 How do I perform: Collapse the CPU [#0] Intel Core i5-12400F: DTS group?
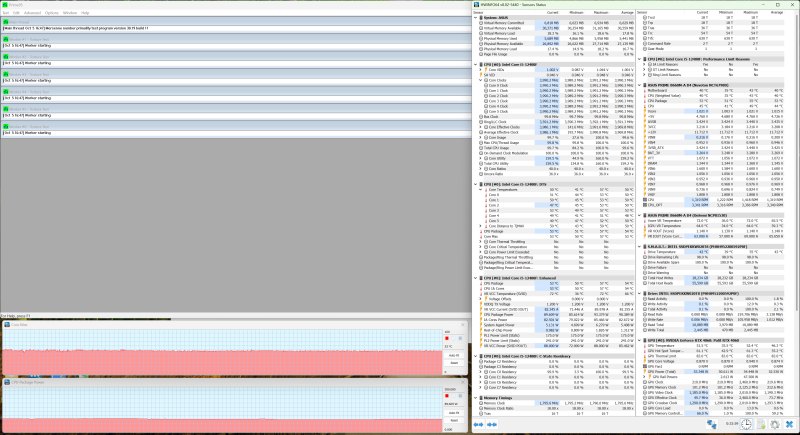point(475,184)
